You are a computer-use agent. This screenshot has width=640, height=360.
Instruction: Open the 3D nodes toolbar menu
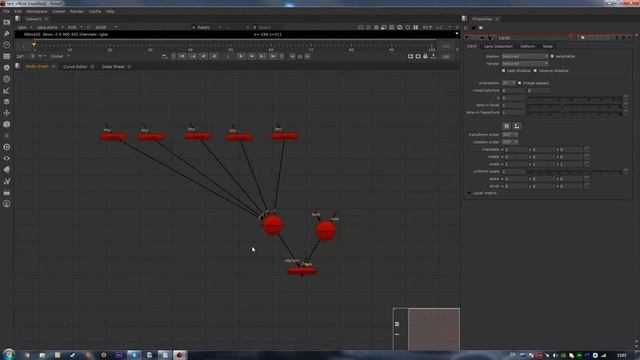pos(7,124)
